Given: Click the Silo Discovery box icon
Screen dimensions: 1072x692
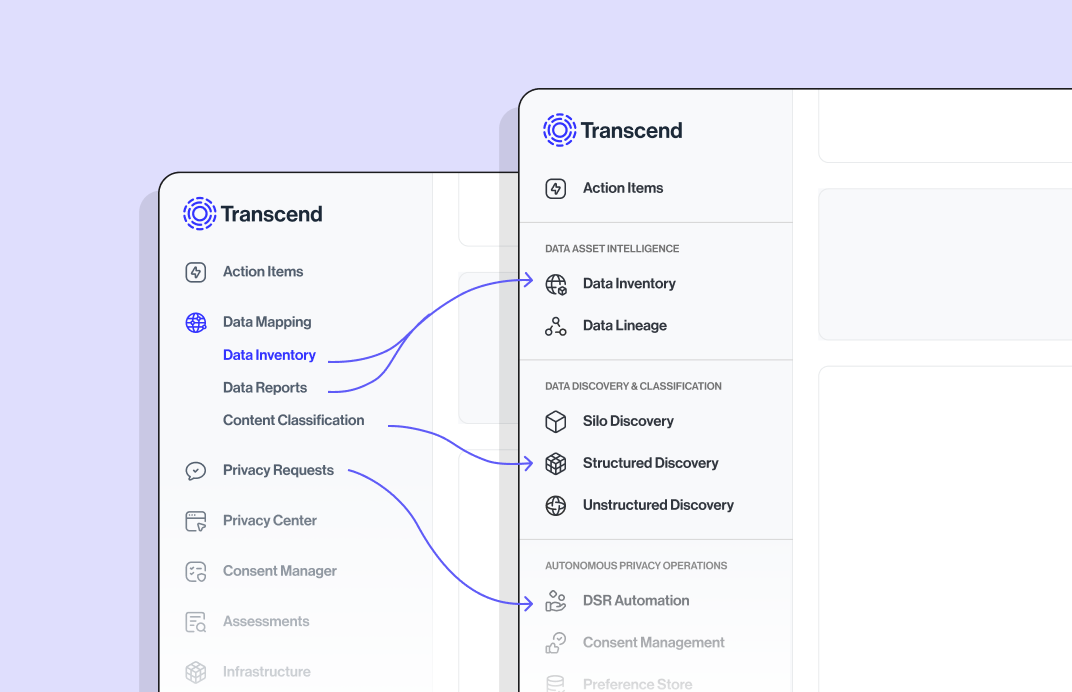Looking at the screenshot, I should tap(556, 421).
